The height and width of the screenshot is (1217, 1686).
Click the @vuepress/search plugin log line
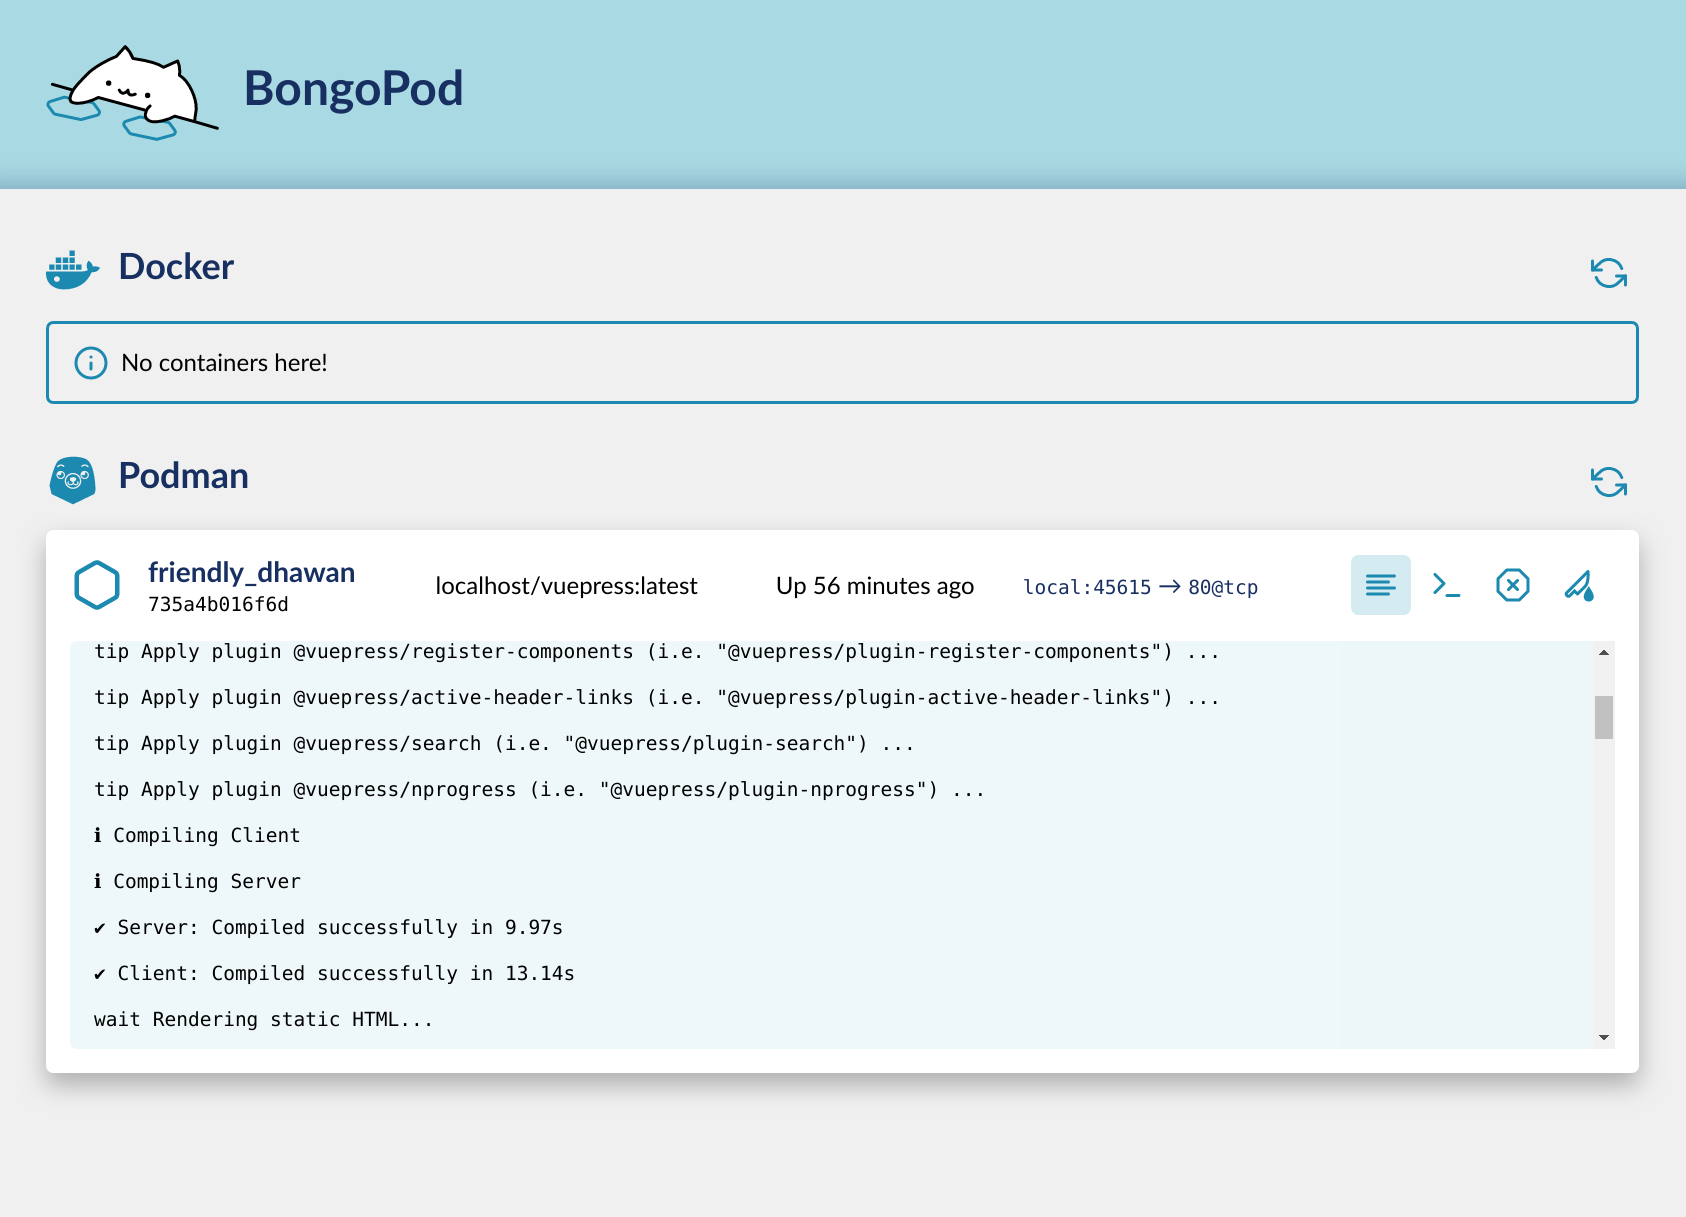[x=504, y=743]
